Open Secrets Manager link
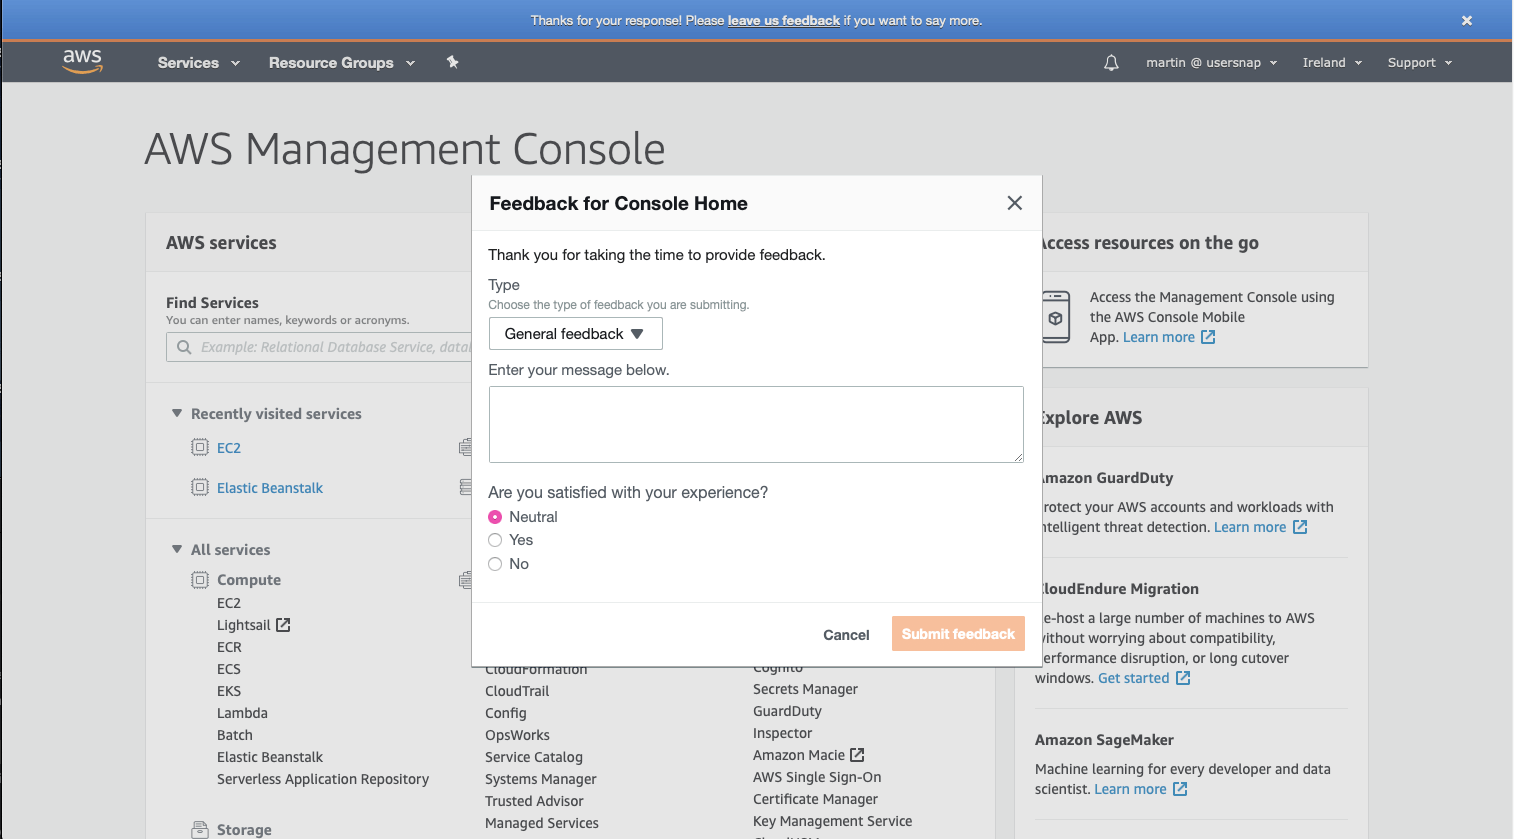The height and width of the screenshot is (839, 1514). (x=805, y=689)
